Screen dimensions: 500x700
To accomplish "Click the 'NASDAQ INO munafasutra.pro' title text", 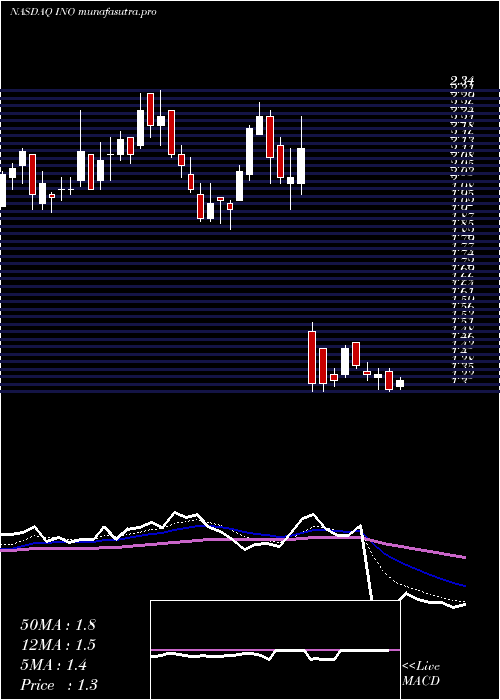I will tap(83, 12).
